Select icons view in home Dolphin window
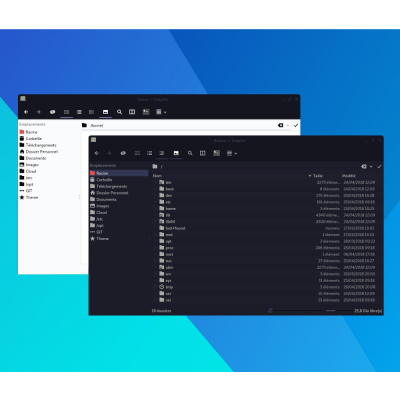Viewport: 400px width, 400px height. [66, 112]
